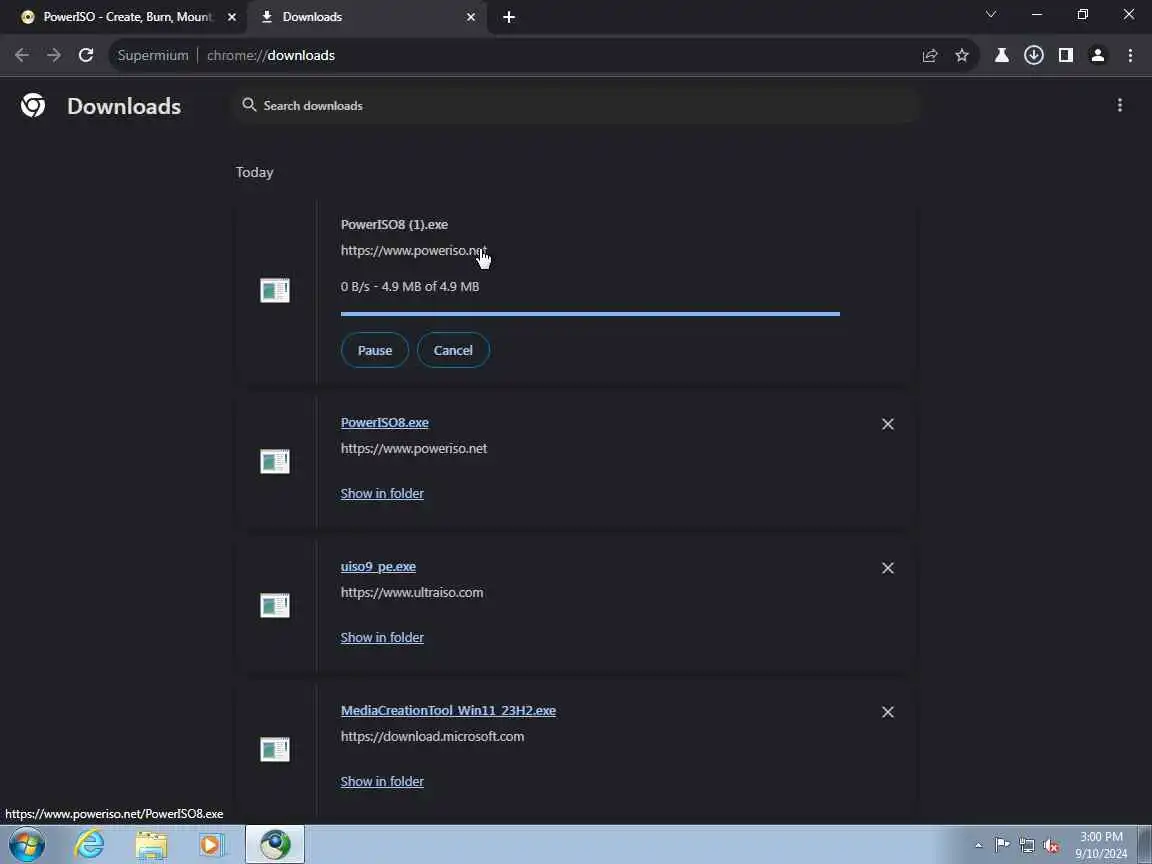Viewport: 1152px width, 864px height.
Task: Open the MediaCreationTool_Win11_23H2.exe link
Action: tap(448, 710)
